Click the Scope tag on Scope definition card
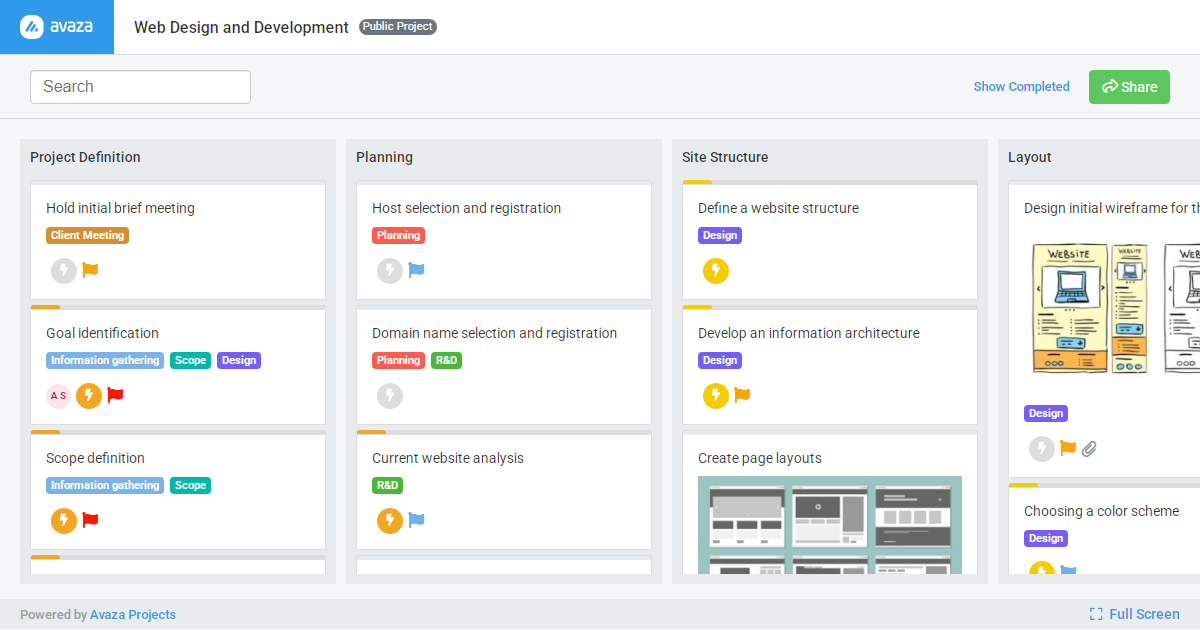Screen dimensions: 1200x630 coord(190,486)
